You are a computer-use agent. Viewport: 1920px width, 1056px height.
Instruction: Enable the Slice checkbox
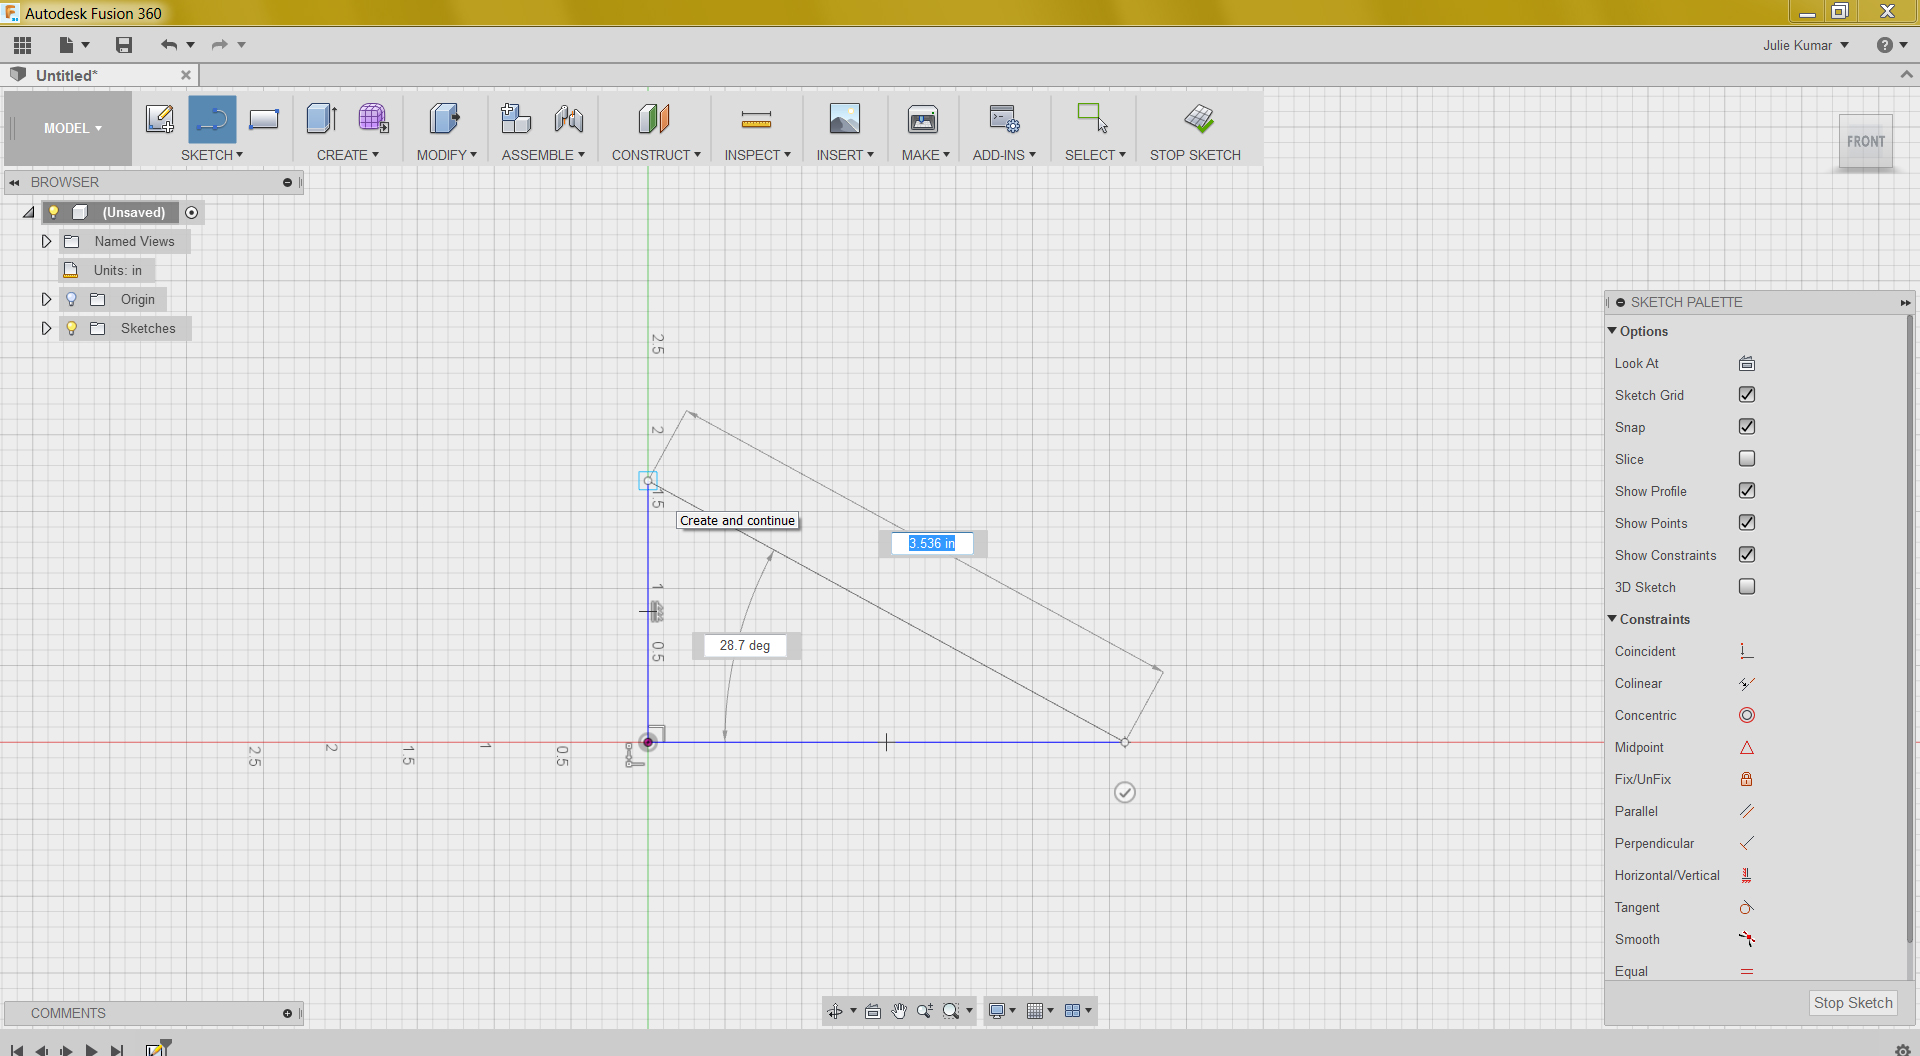pos(1747,459)
